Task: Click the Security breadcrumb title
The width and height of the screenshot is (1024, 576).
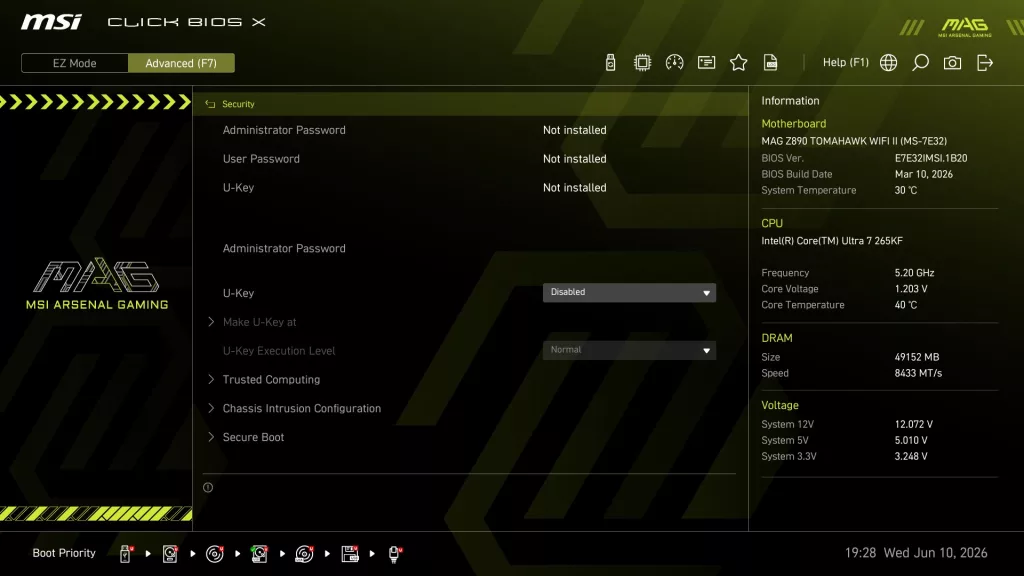Action: (x=238, y=104)
